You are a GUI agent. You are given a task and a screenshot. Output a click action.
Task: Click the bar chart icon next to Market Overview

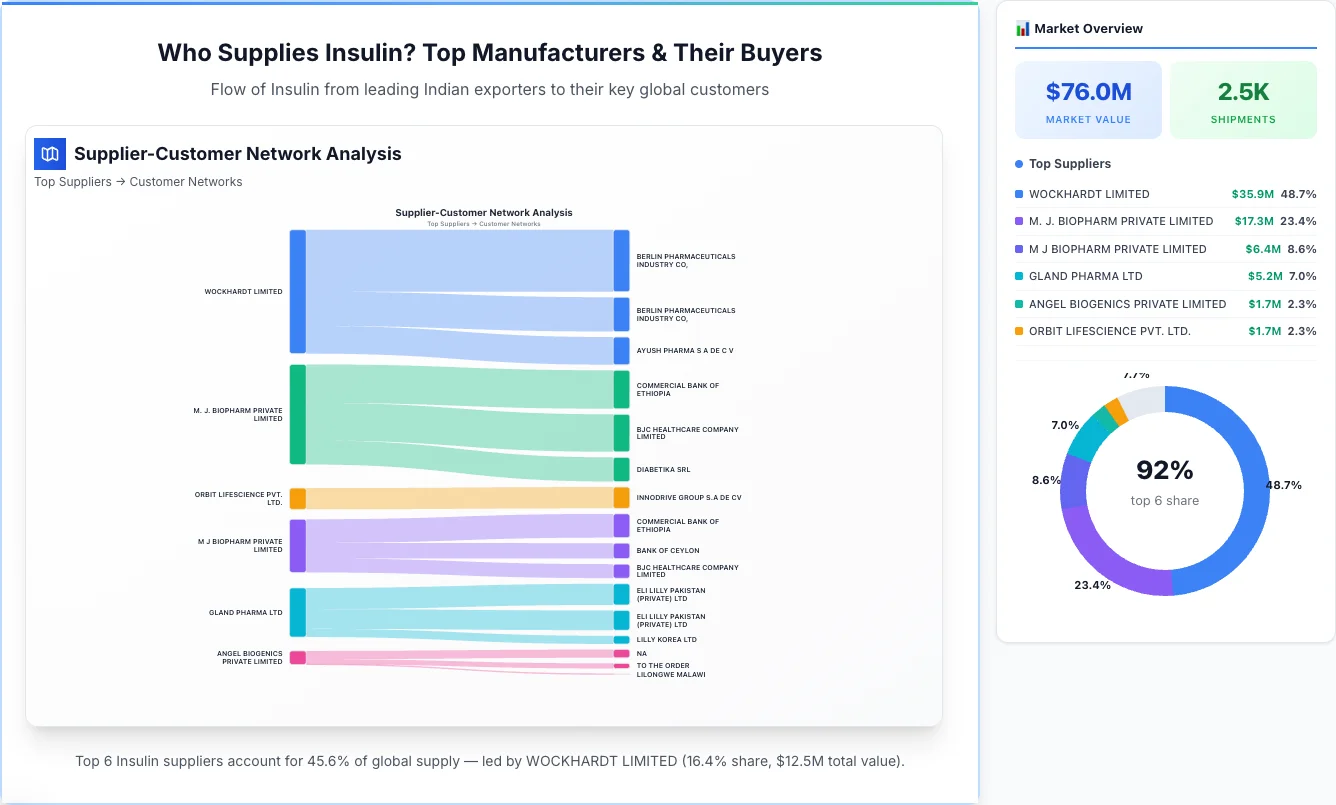tap(1022, 28)
